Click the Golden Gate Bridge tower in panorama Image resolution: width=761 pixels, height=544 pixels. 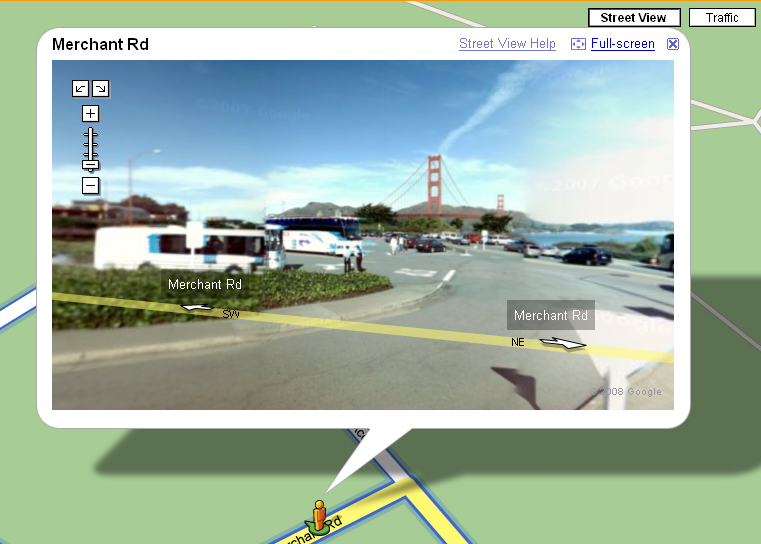(434, 184)
